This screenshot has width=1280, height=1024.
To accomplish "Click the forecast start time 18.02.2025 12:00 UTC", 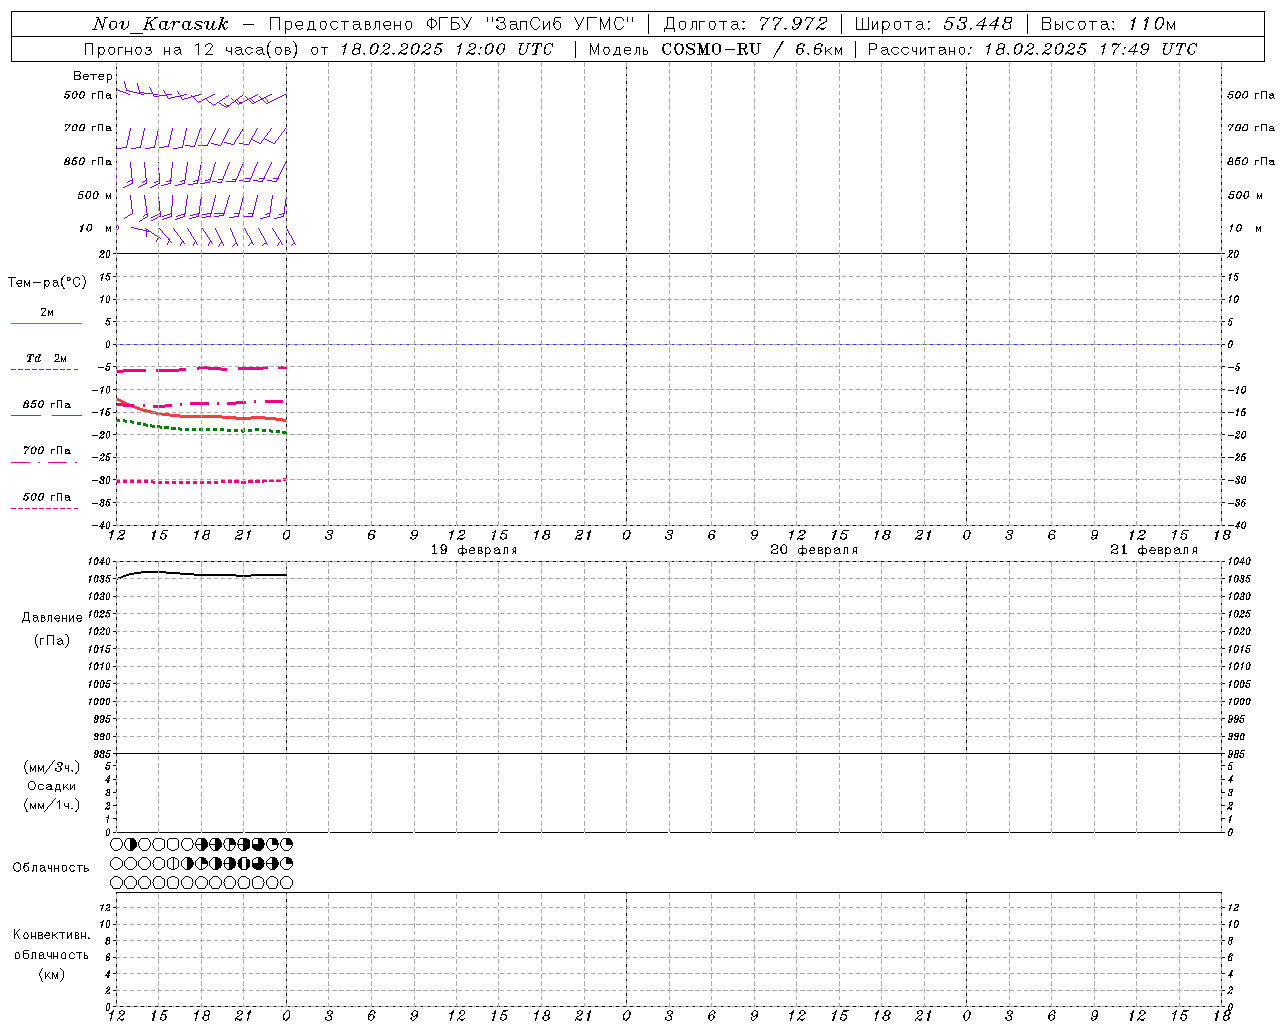I will pos(446,49).
